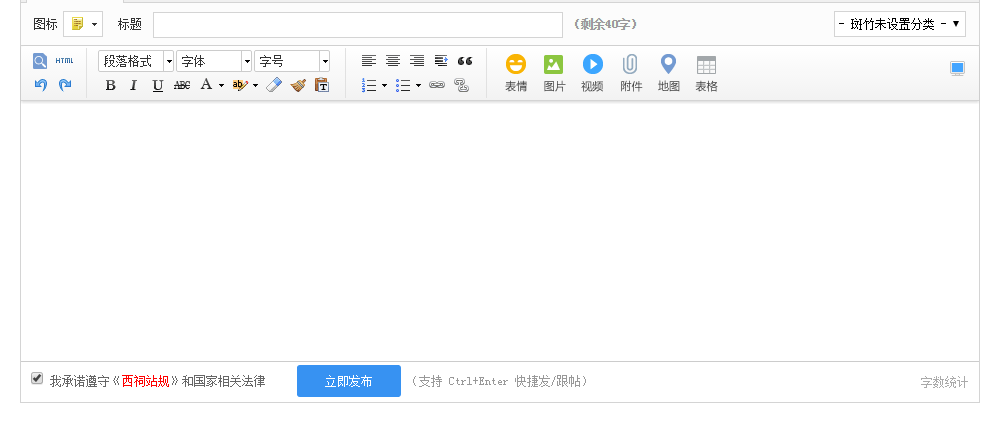Select the eraser clear-formatting tool
The width and height of the screenshot is (991, 431).
[274, 86]
